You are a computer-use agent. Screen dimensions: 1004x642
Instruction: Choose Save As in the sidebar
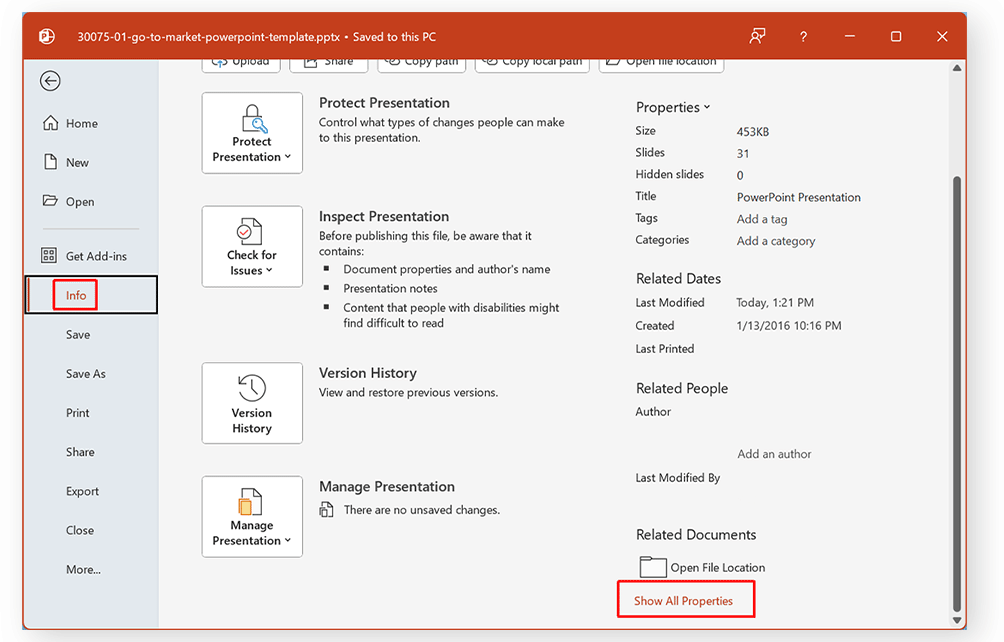(x=85, y=374)
